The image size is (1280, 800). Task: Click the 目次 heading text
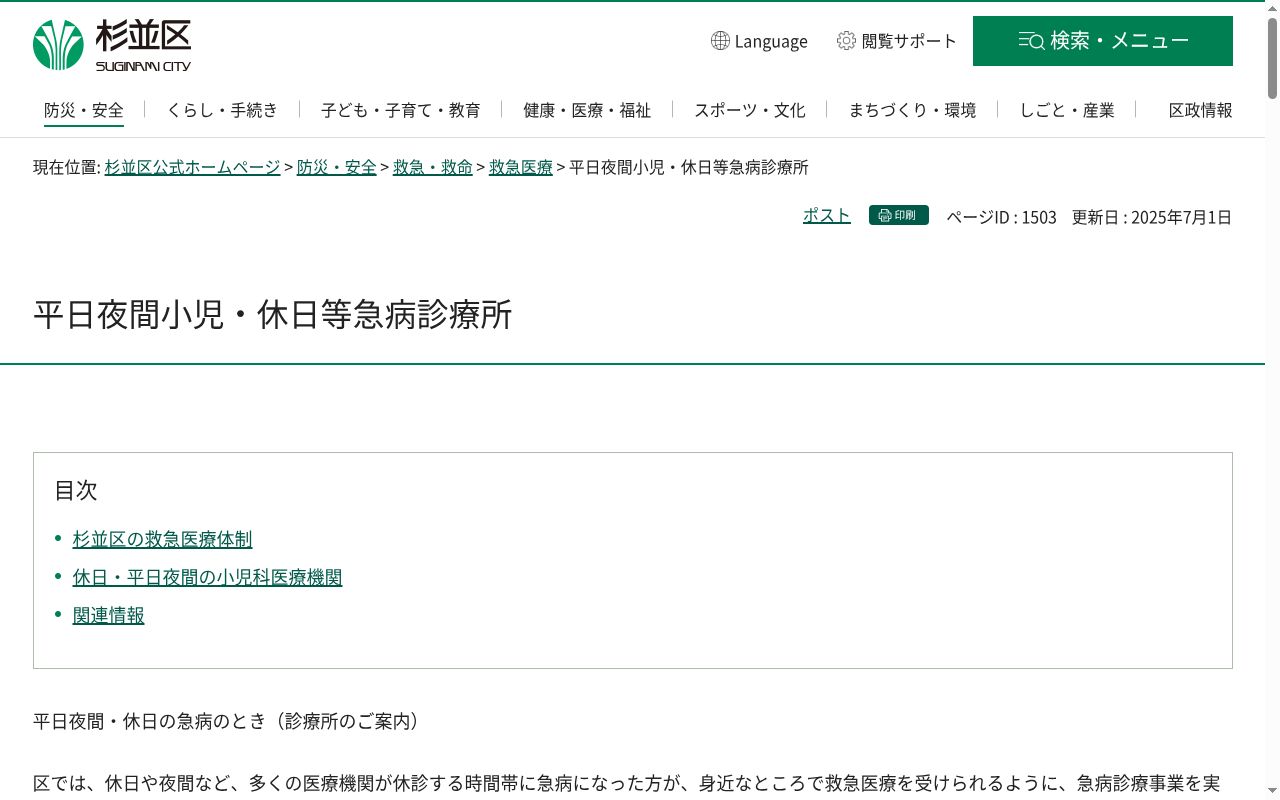click(76, 490)
